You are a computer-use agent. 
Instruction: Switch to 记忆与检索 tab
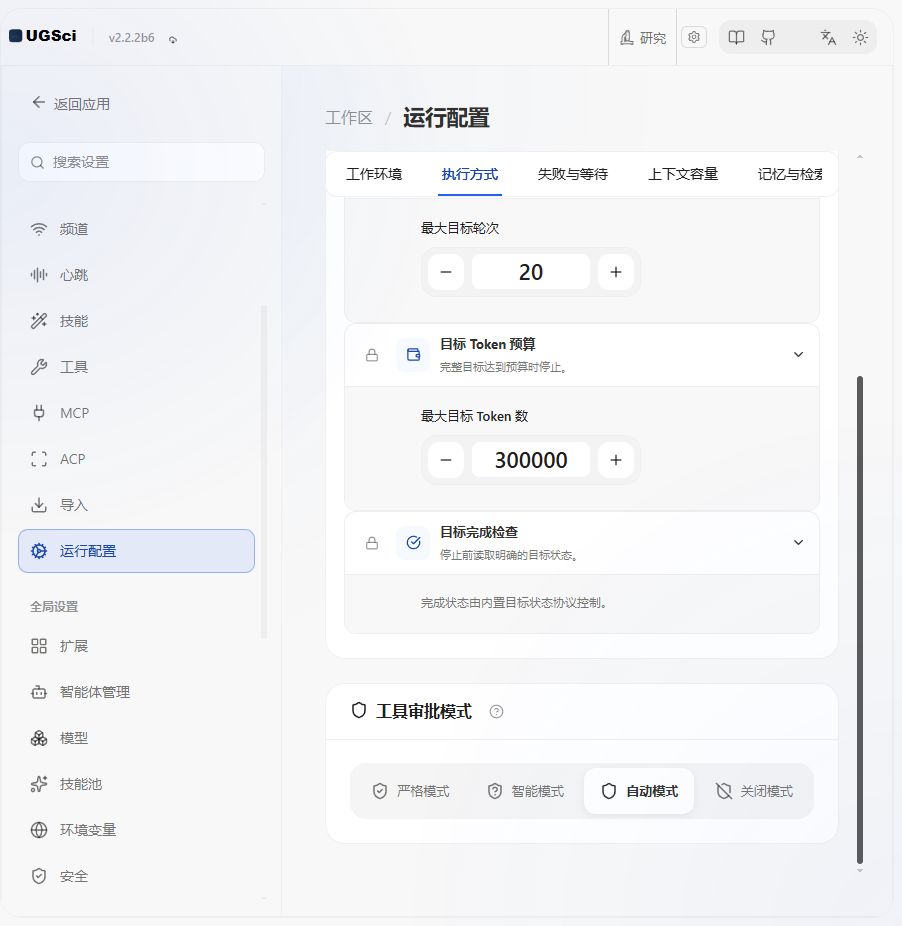coord(790,174)
